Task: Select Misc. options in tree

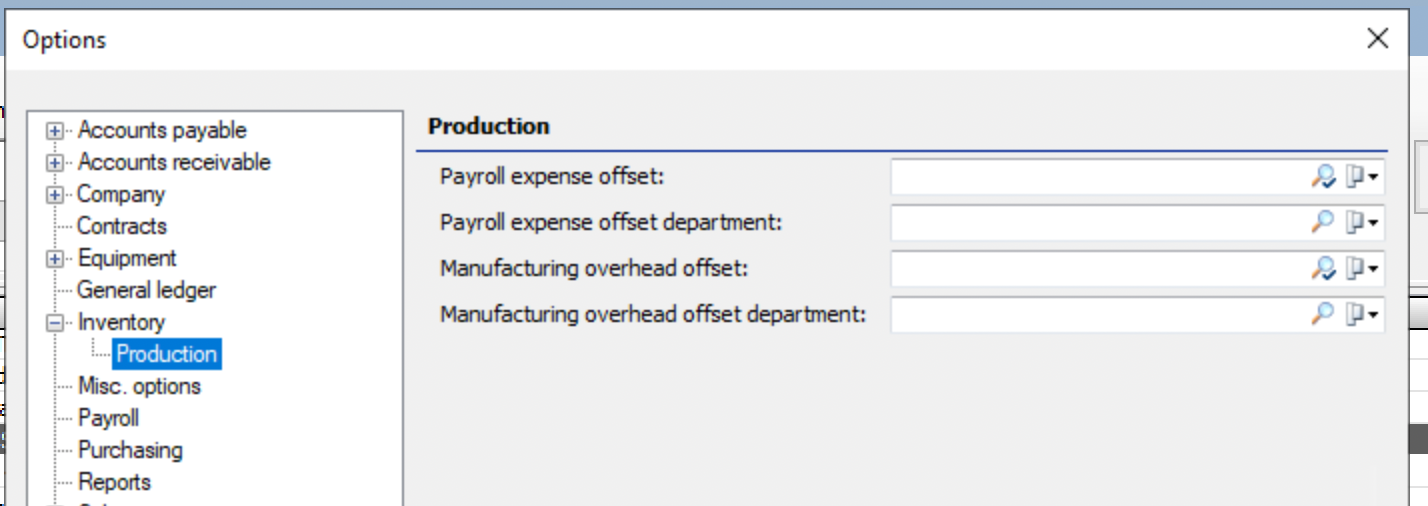Action: [139, 386]
